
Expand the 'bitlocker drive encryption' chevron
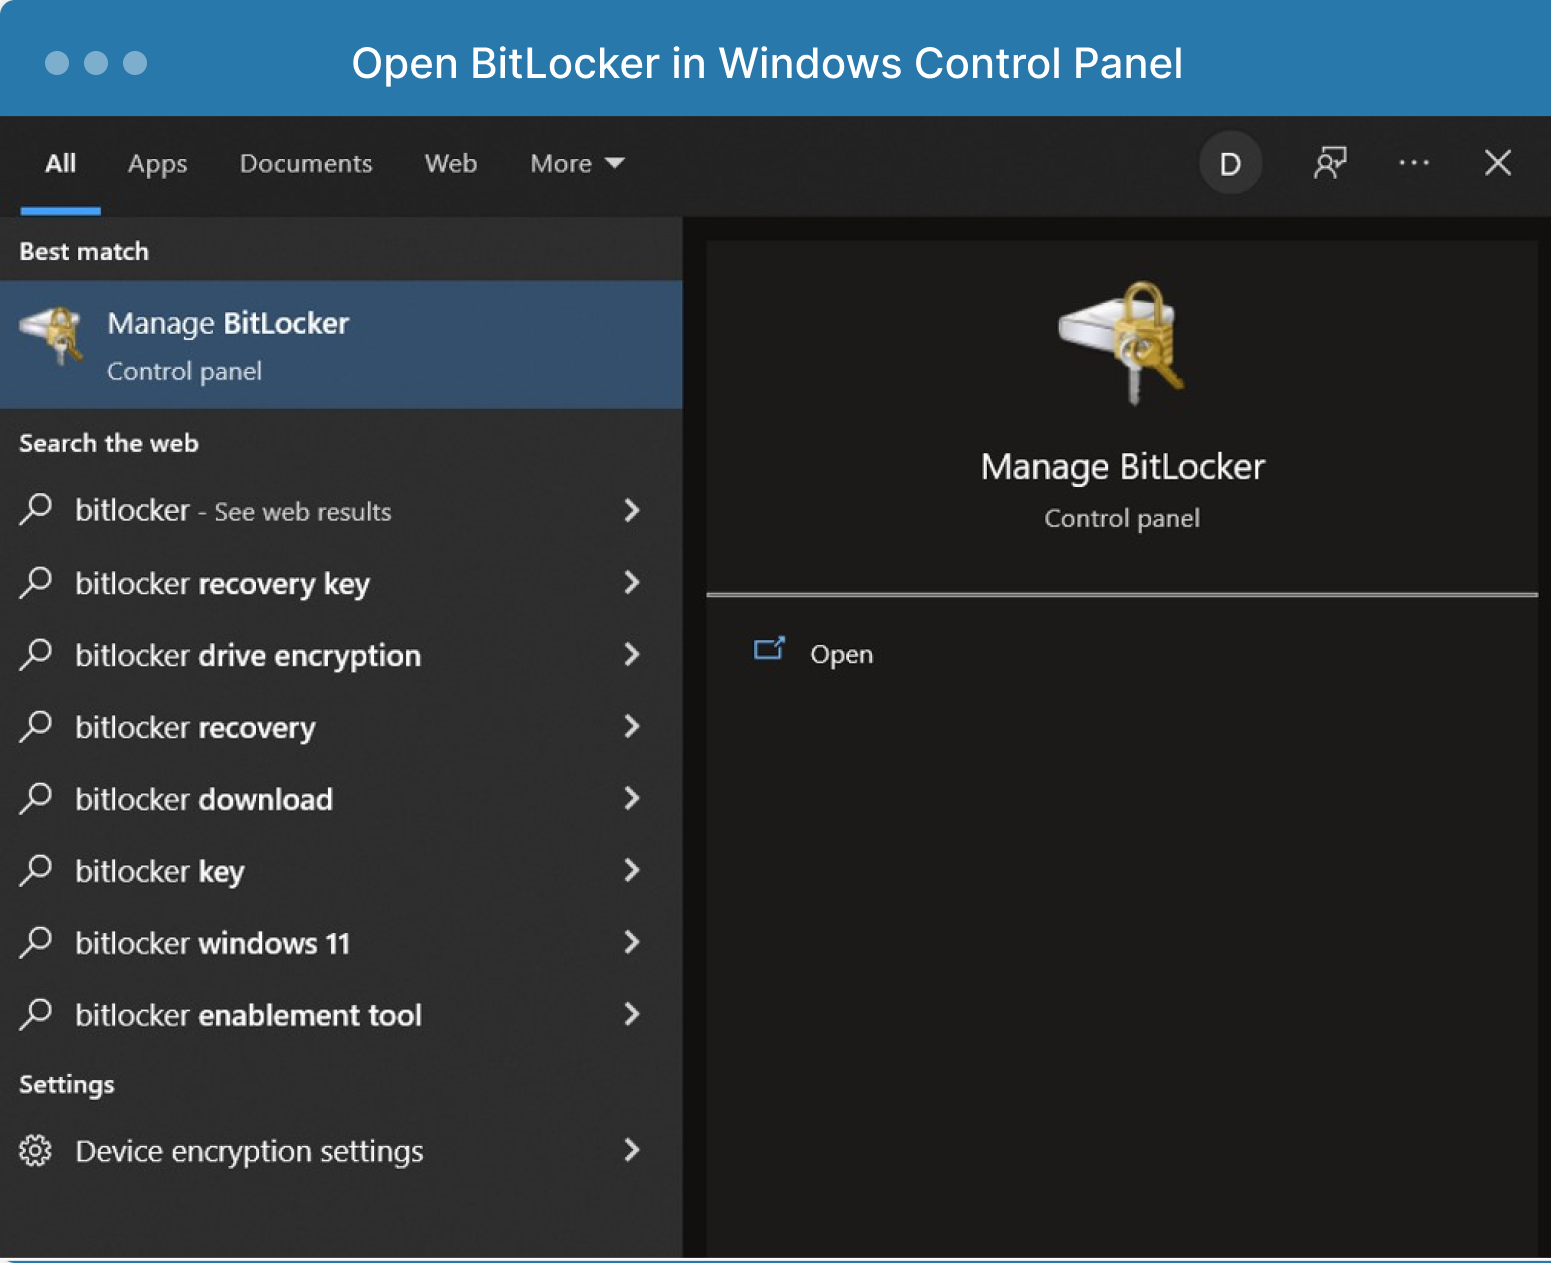pos(631,654)
